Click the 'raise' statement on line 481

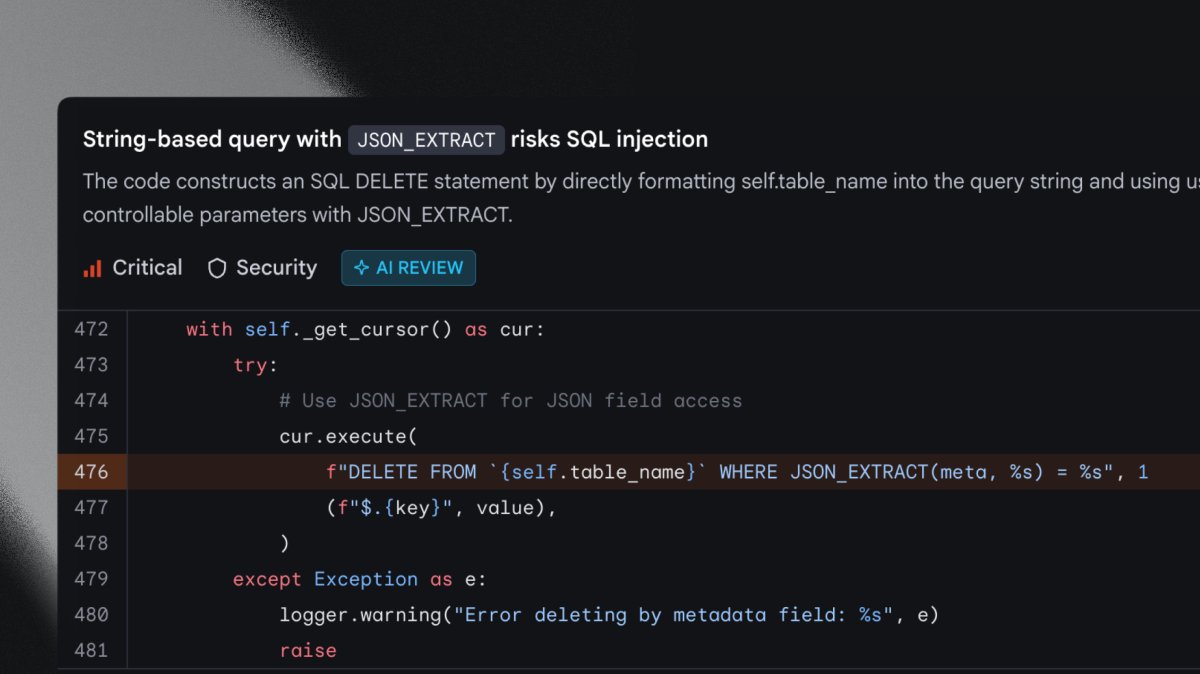click(308, 650)
